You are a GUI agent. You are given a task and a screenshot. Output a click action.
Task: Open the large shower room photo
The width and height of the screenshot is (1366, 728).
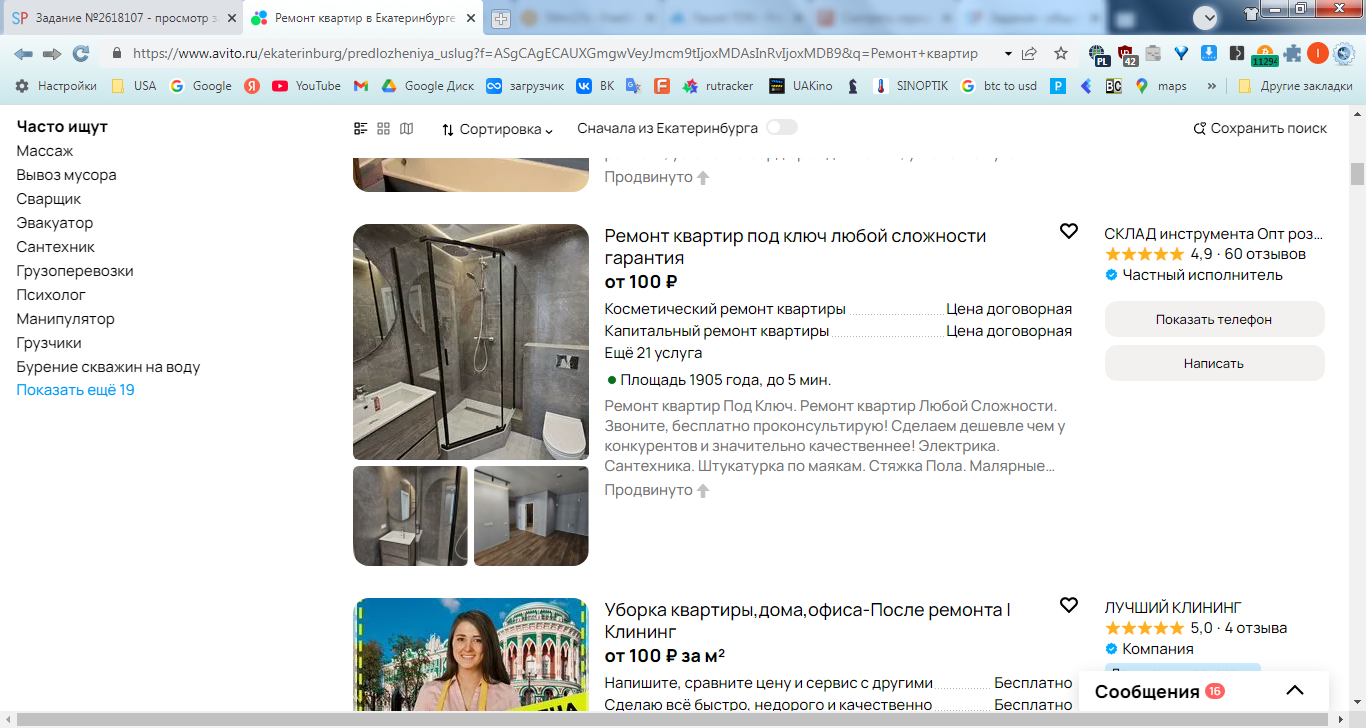[x=471, y=342]
